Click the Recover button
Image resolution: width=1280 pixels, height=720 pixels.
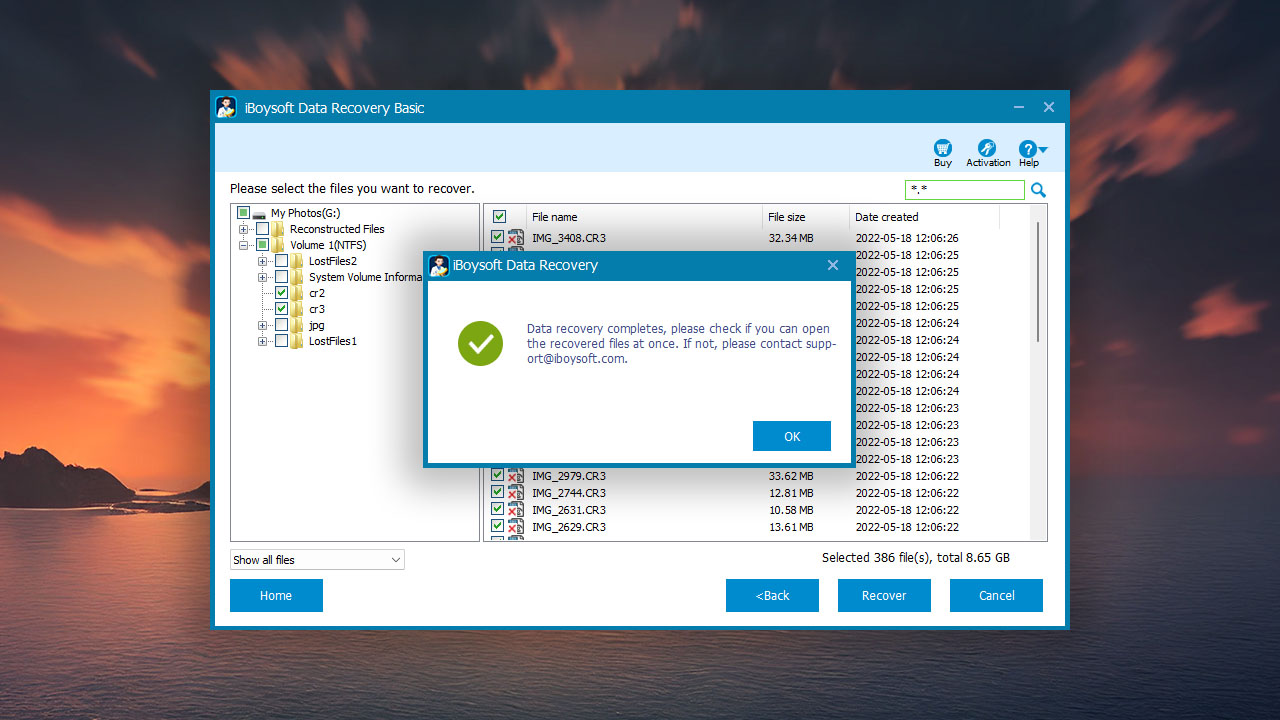tap(884, 595)
